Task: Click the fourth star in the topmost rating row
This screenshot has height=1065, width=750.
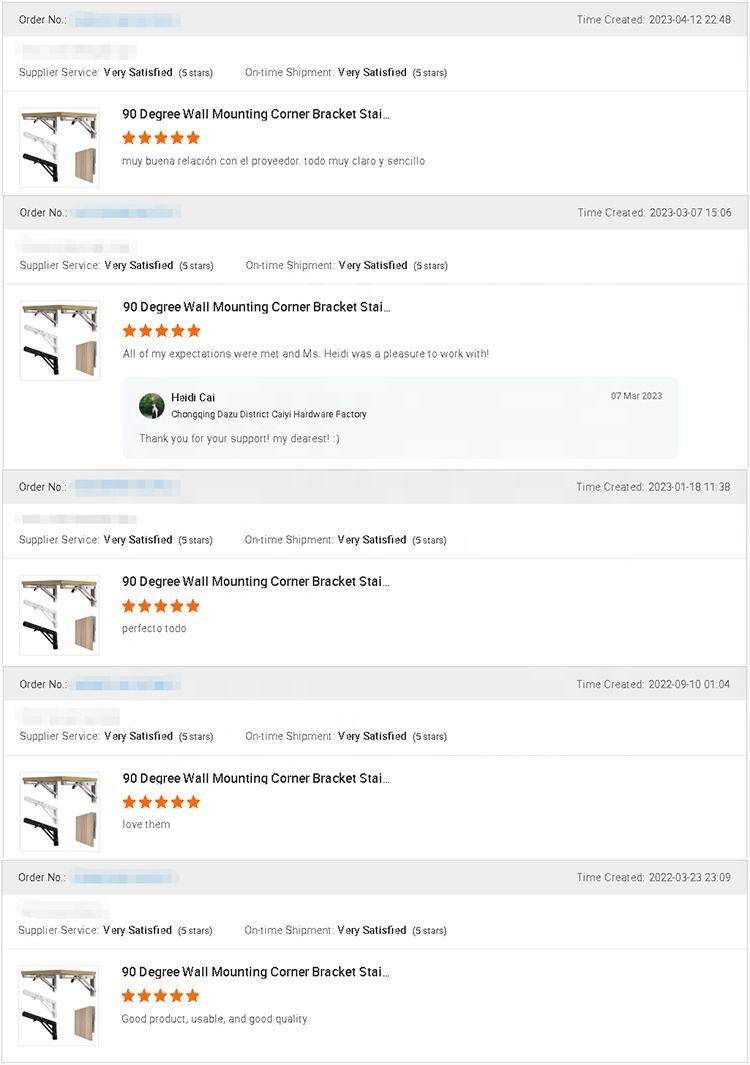Action: click(176, 137)
